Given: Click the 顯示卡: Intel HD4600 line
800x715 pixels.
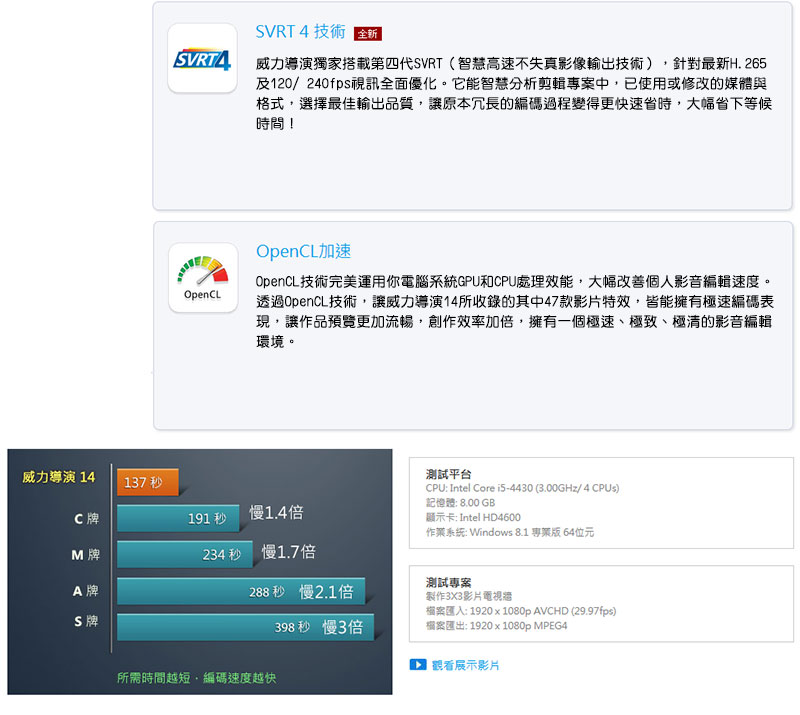Looking at the screenshot, I should click(x=473, y=517).
